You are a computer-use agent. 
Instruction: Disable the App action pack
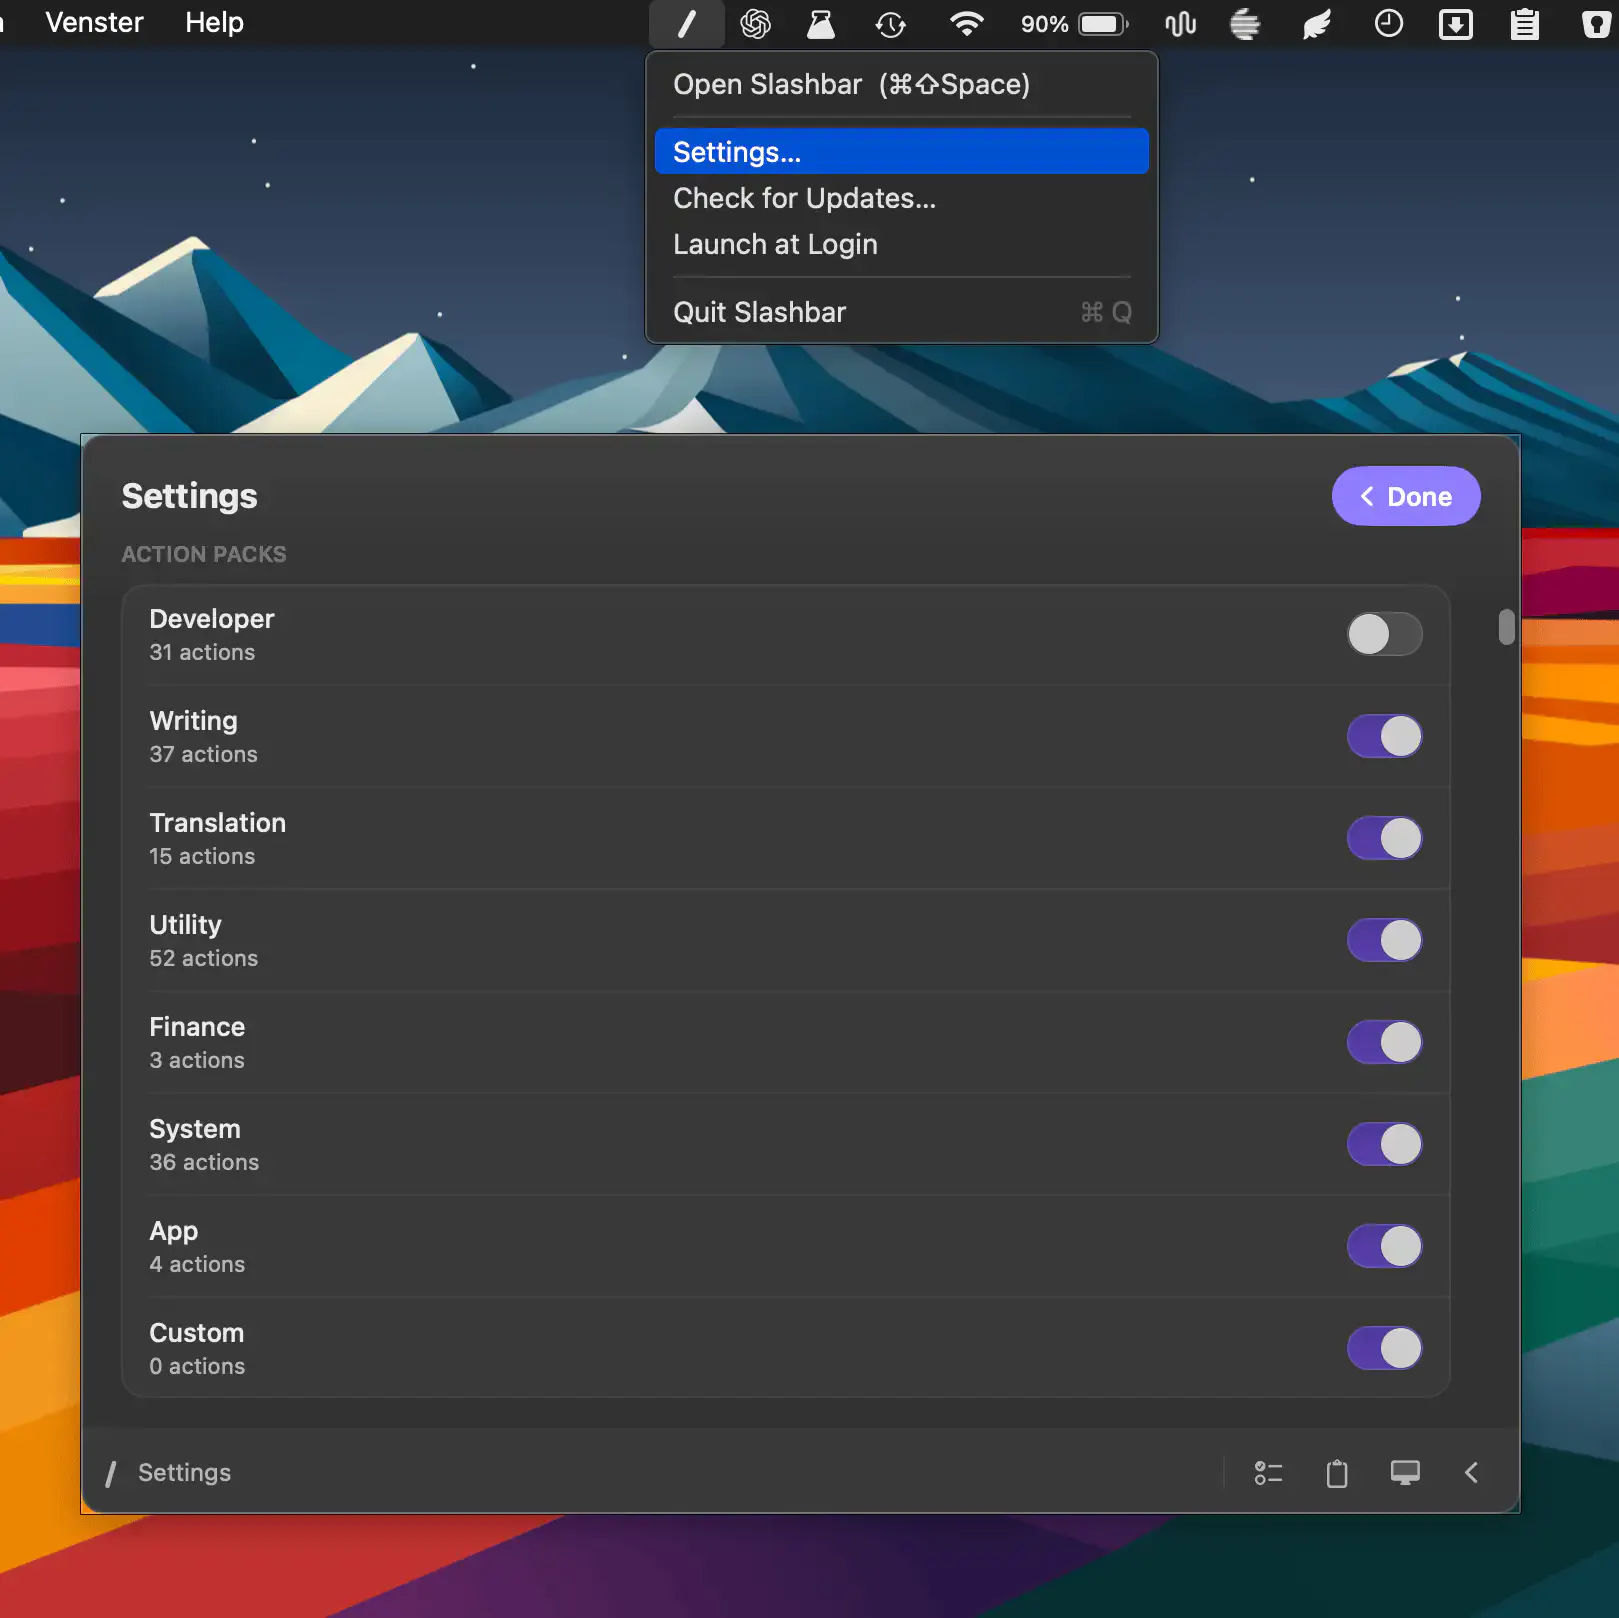[1384, 1246]
